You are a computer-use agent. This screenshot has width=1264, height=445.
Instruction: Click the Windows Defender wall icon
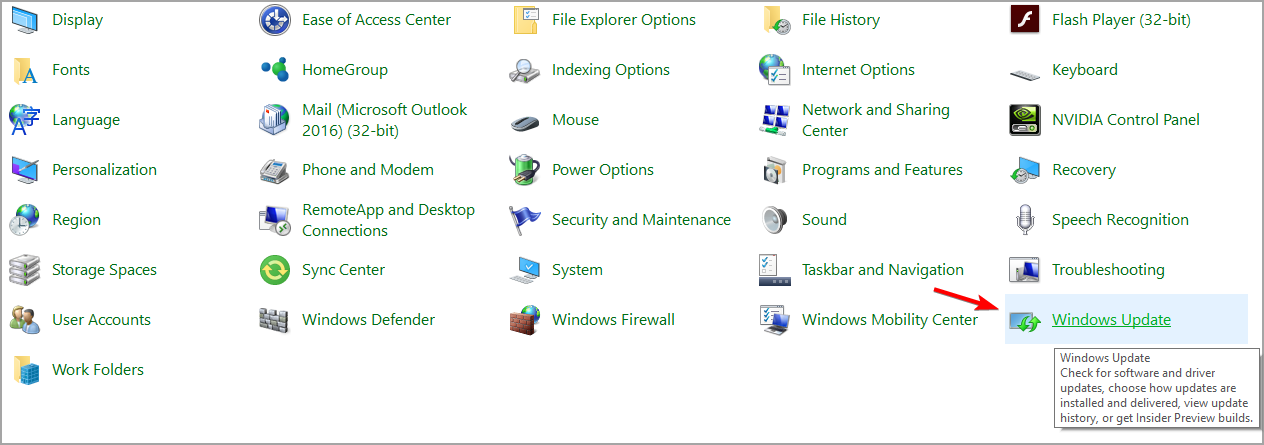click(275, 320)
